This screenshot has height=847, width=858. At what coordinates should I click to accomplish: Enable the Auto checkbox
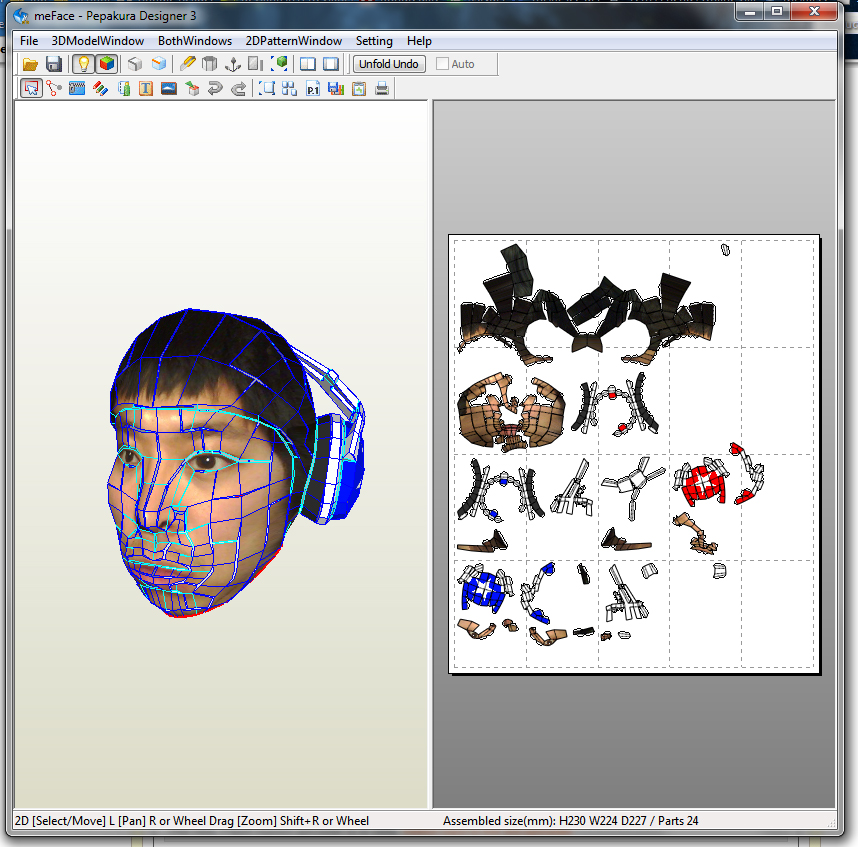tap(442, 64)
